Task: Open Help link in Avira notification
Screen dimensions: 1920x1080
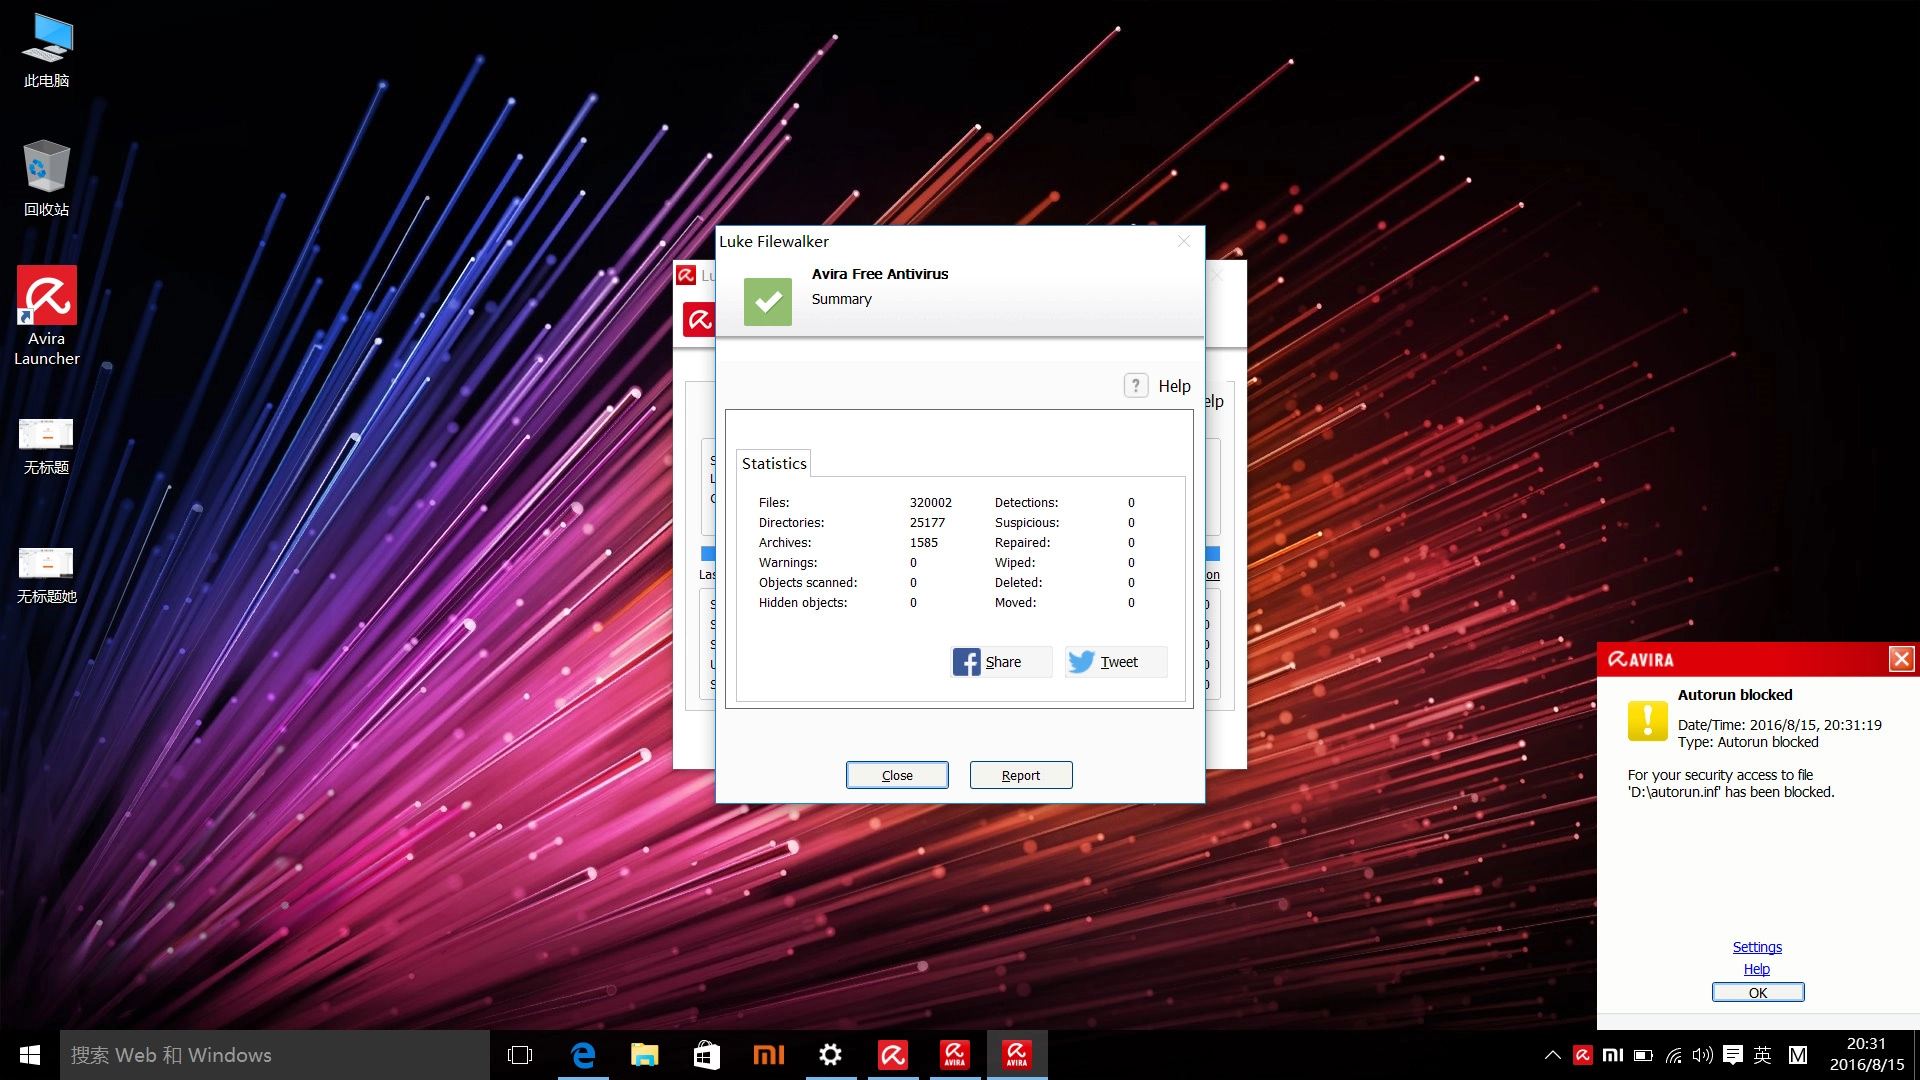Action: click(1757, 969)
